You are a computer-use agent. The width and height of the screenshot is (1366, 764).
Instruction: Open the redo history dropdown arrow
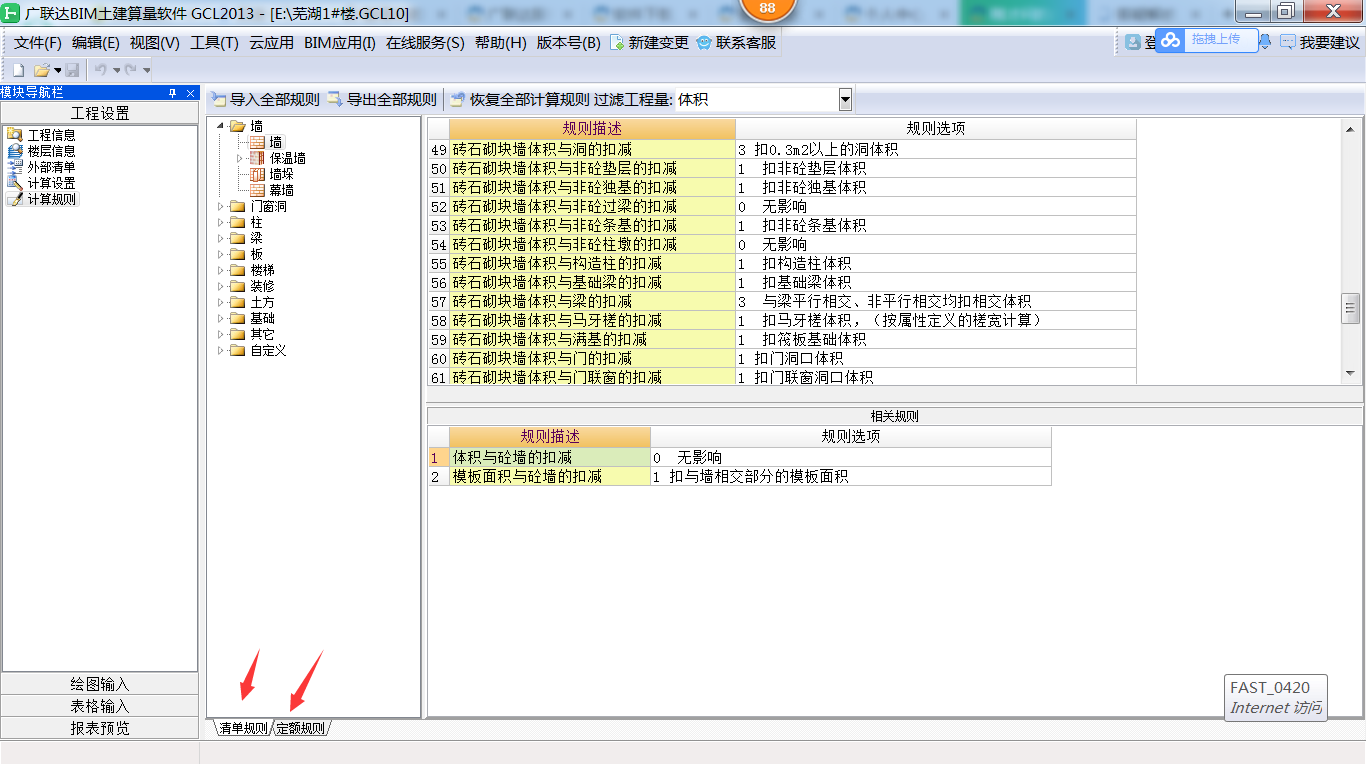(146, 70)
